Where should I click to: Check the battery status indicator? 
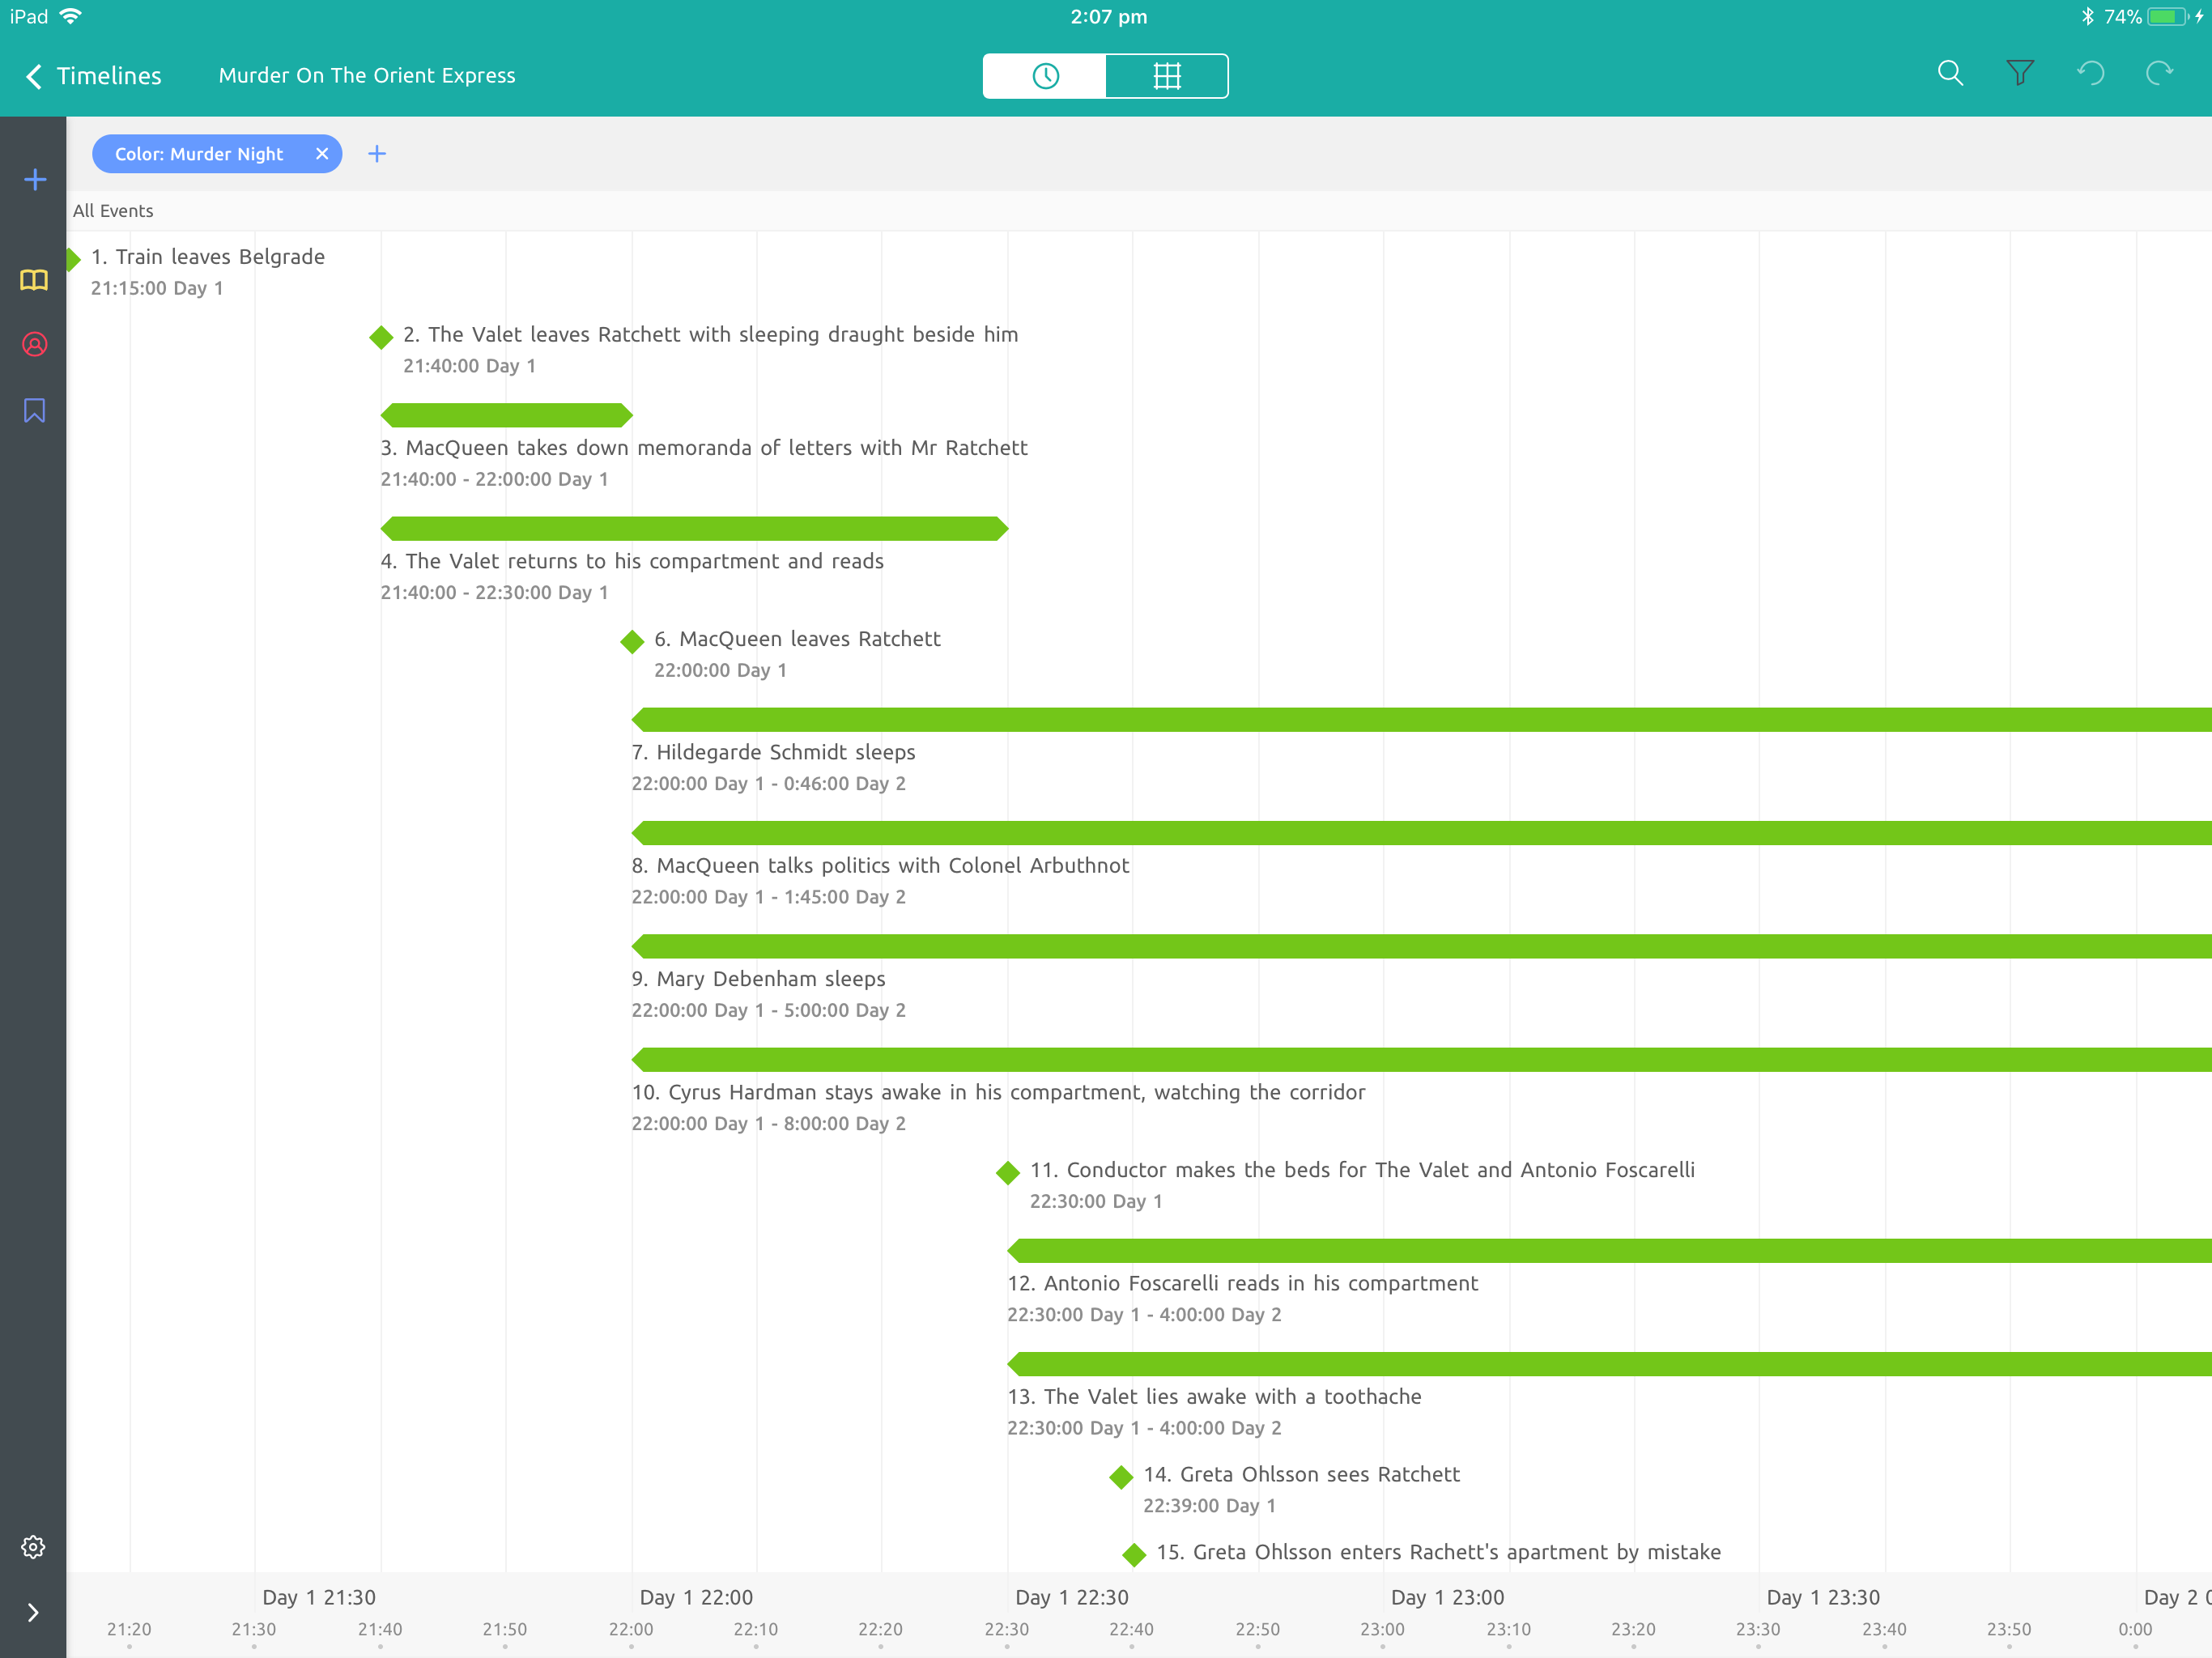tap(2168, 17)
